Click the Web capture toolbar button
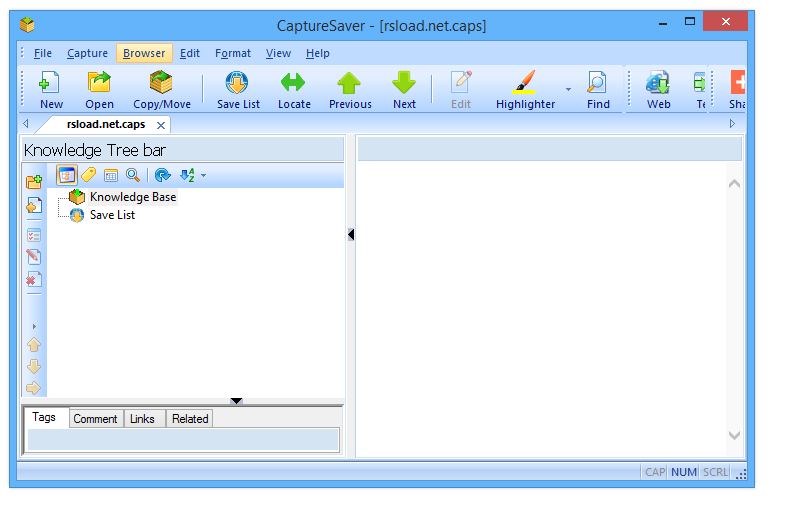The height and width of the screenshot is (520, 790). [658, 90]
